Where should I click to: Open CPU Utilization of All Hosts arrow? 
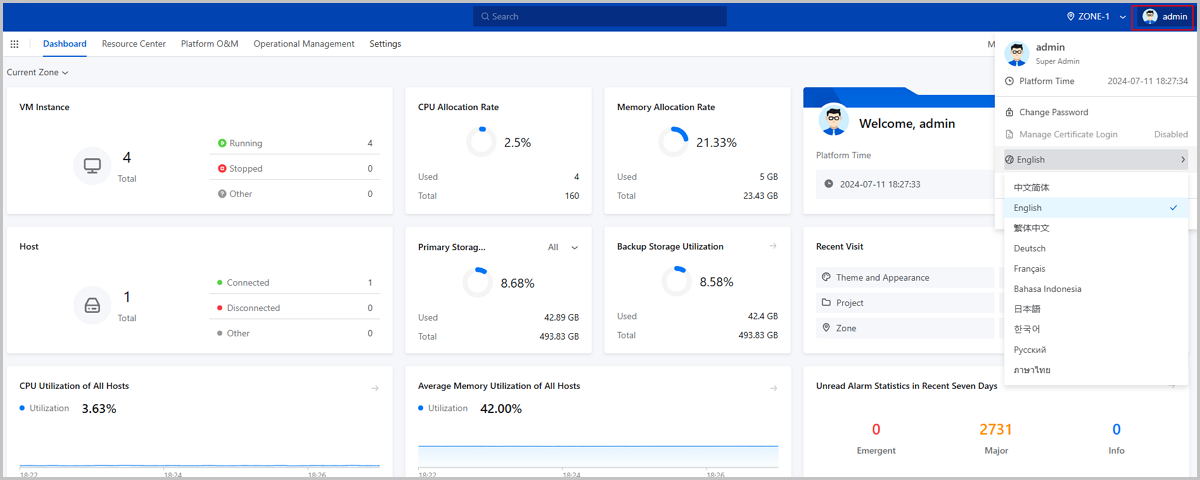pyautogui.click(x=374, y=388)
